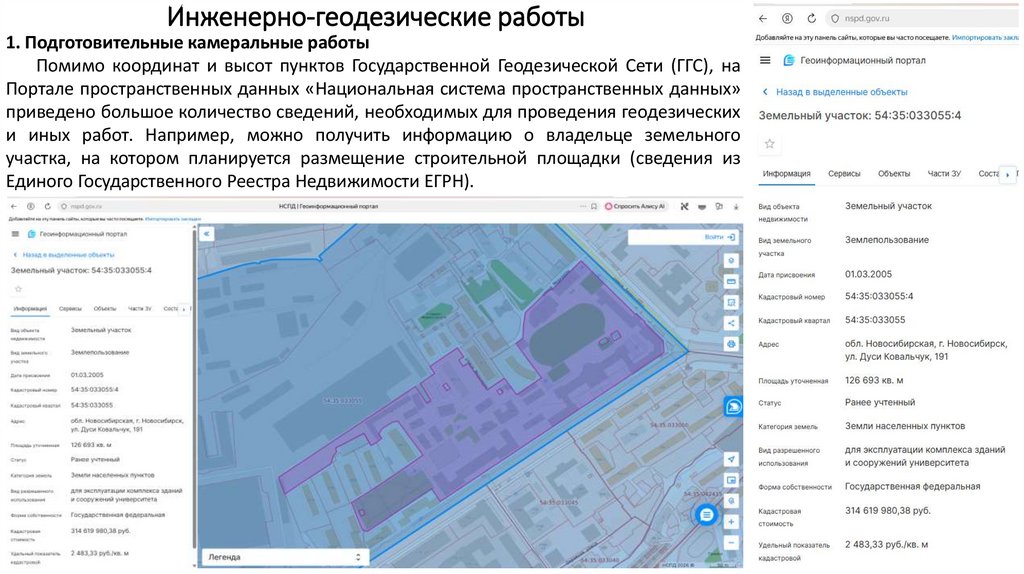Screen dimensions: 1024x574
Task: Click Yandex icon in enlarged browser panel
Action: (788, 18)
